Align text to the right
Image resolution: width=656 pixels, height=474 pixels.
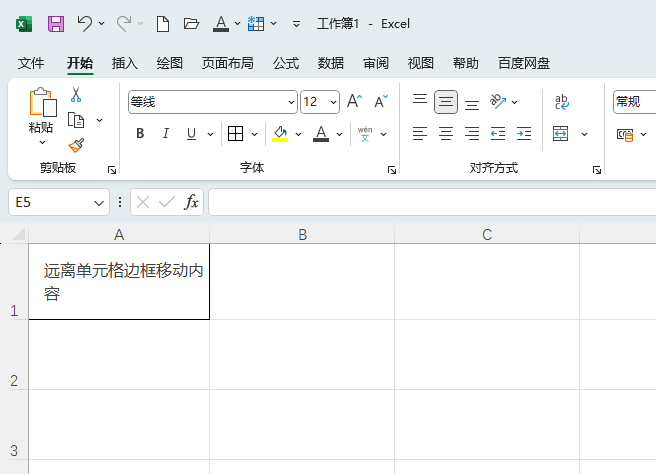[x=472, y=134]
